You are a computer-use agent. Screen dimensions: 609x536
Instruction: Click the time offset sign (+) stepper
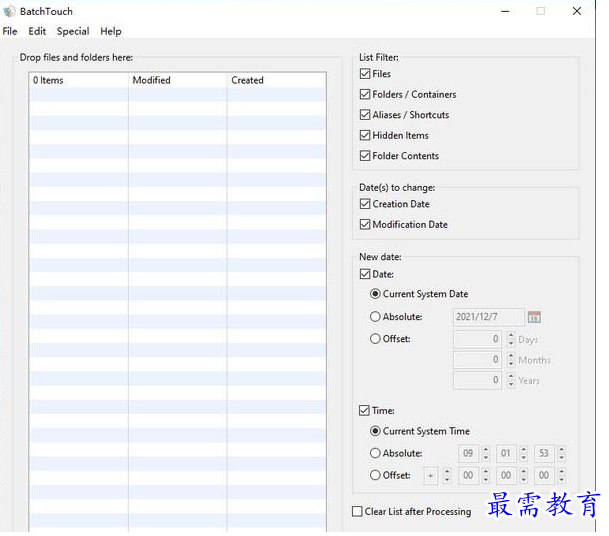tap(447, 476)
